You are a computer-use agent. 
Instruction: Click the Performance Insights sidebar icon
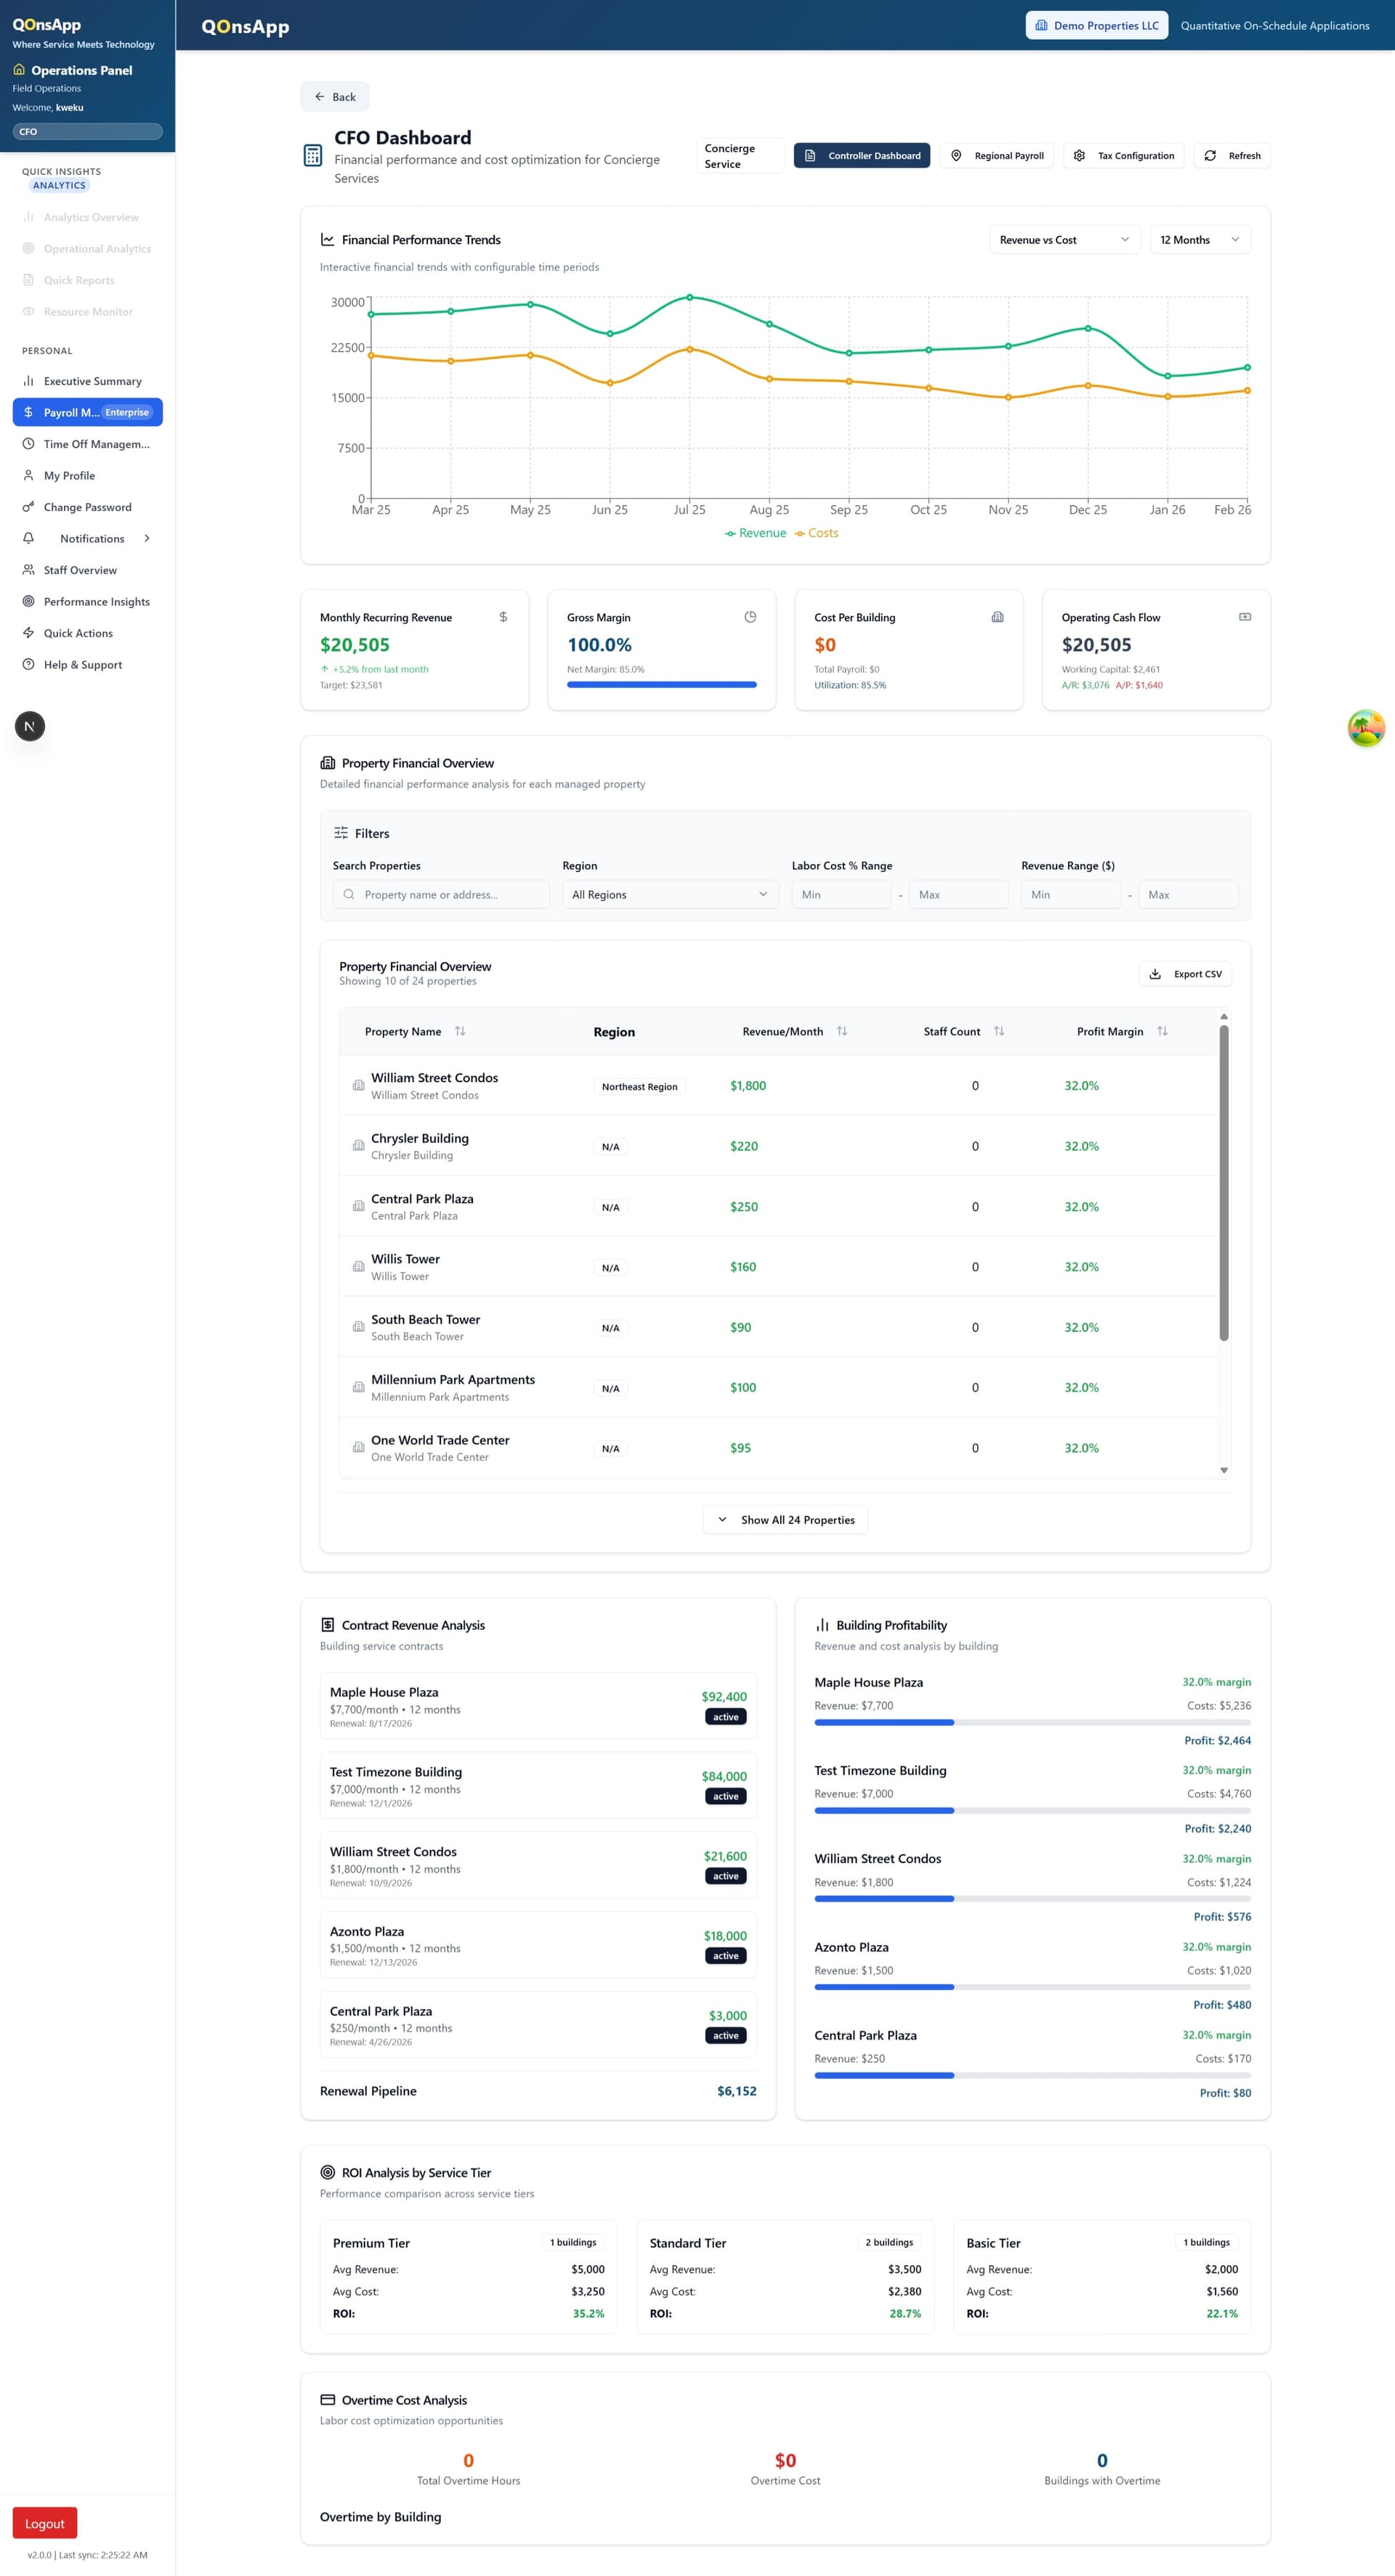click(x=28, y=601)
